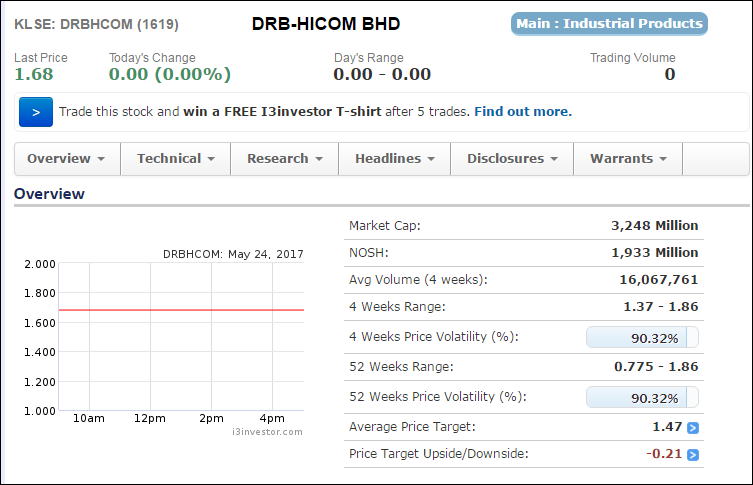Image resolution: width=753 pixels, height=485 pixels.
Task: Select the KLSE: DRBHCOM (1619) ticker text
Action: [x=97, y=24]
